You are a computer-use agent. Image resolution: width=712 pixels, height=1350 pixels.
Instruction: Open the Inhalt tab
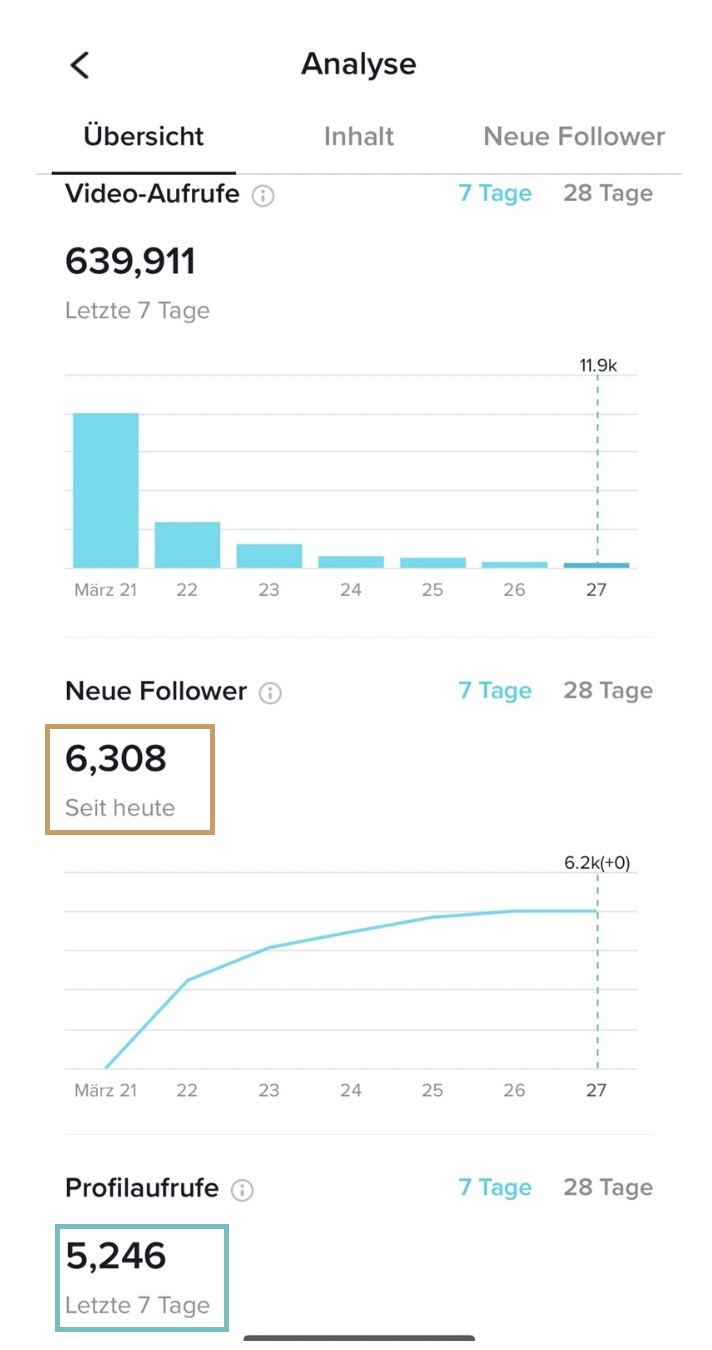359,137
